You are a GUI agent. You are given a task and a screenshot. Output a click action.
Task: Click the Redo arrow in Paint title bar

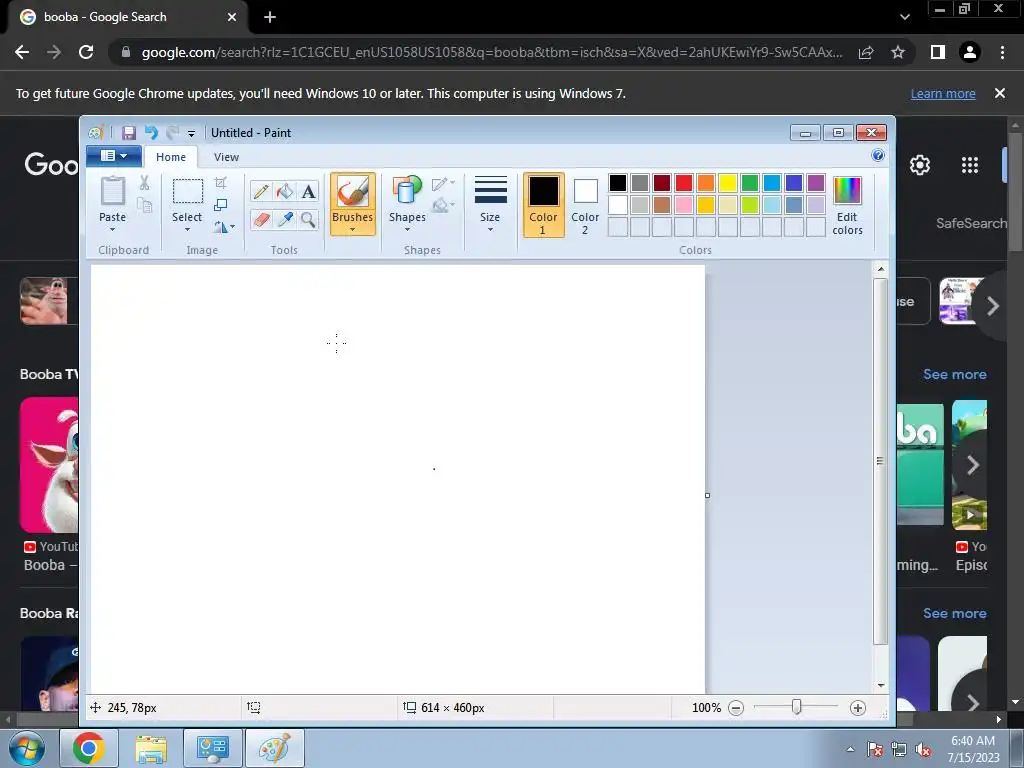(172, 133)
